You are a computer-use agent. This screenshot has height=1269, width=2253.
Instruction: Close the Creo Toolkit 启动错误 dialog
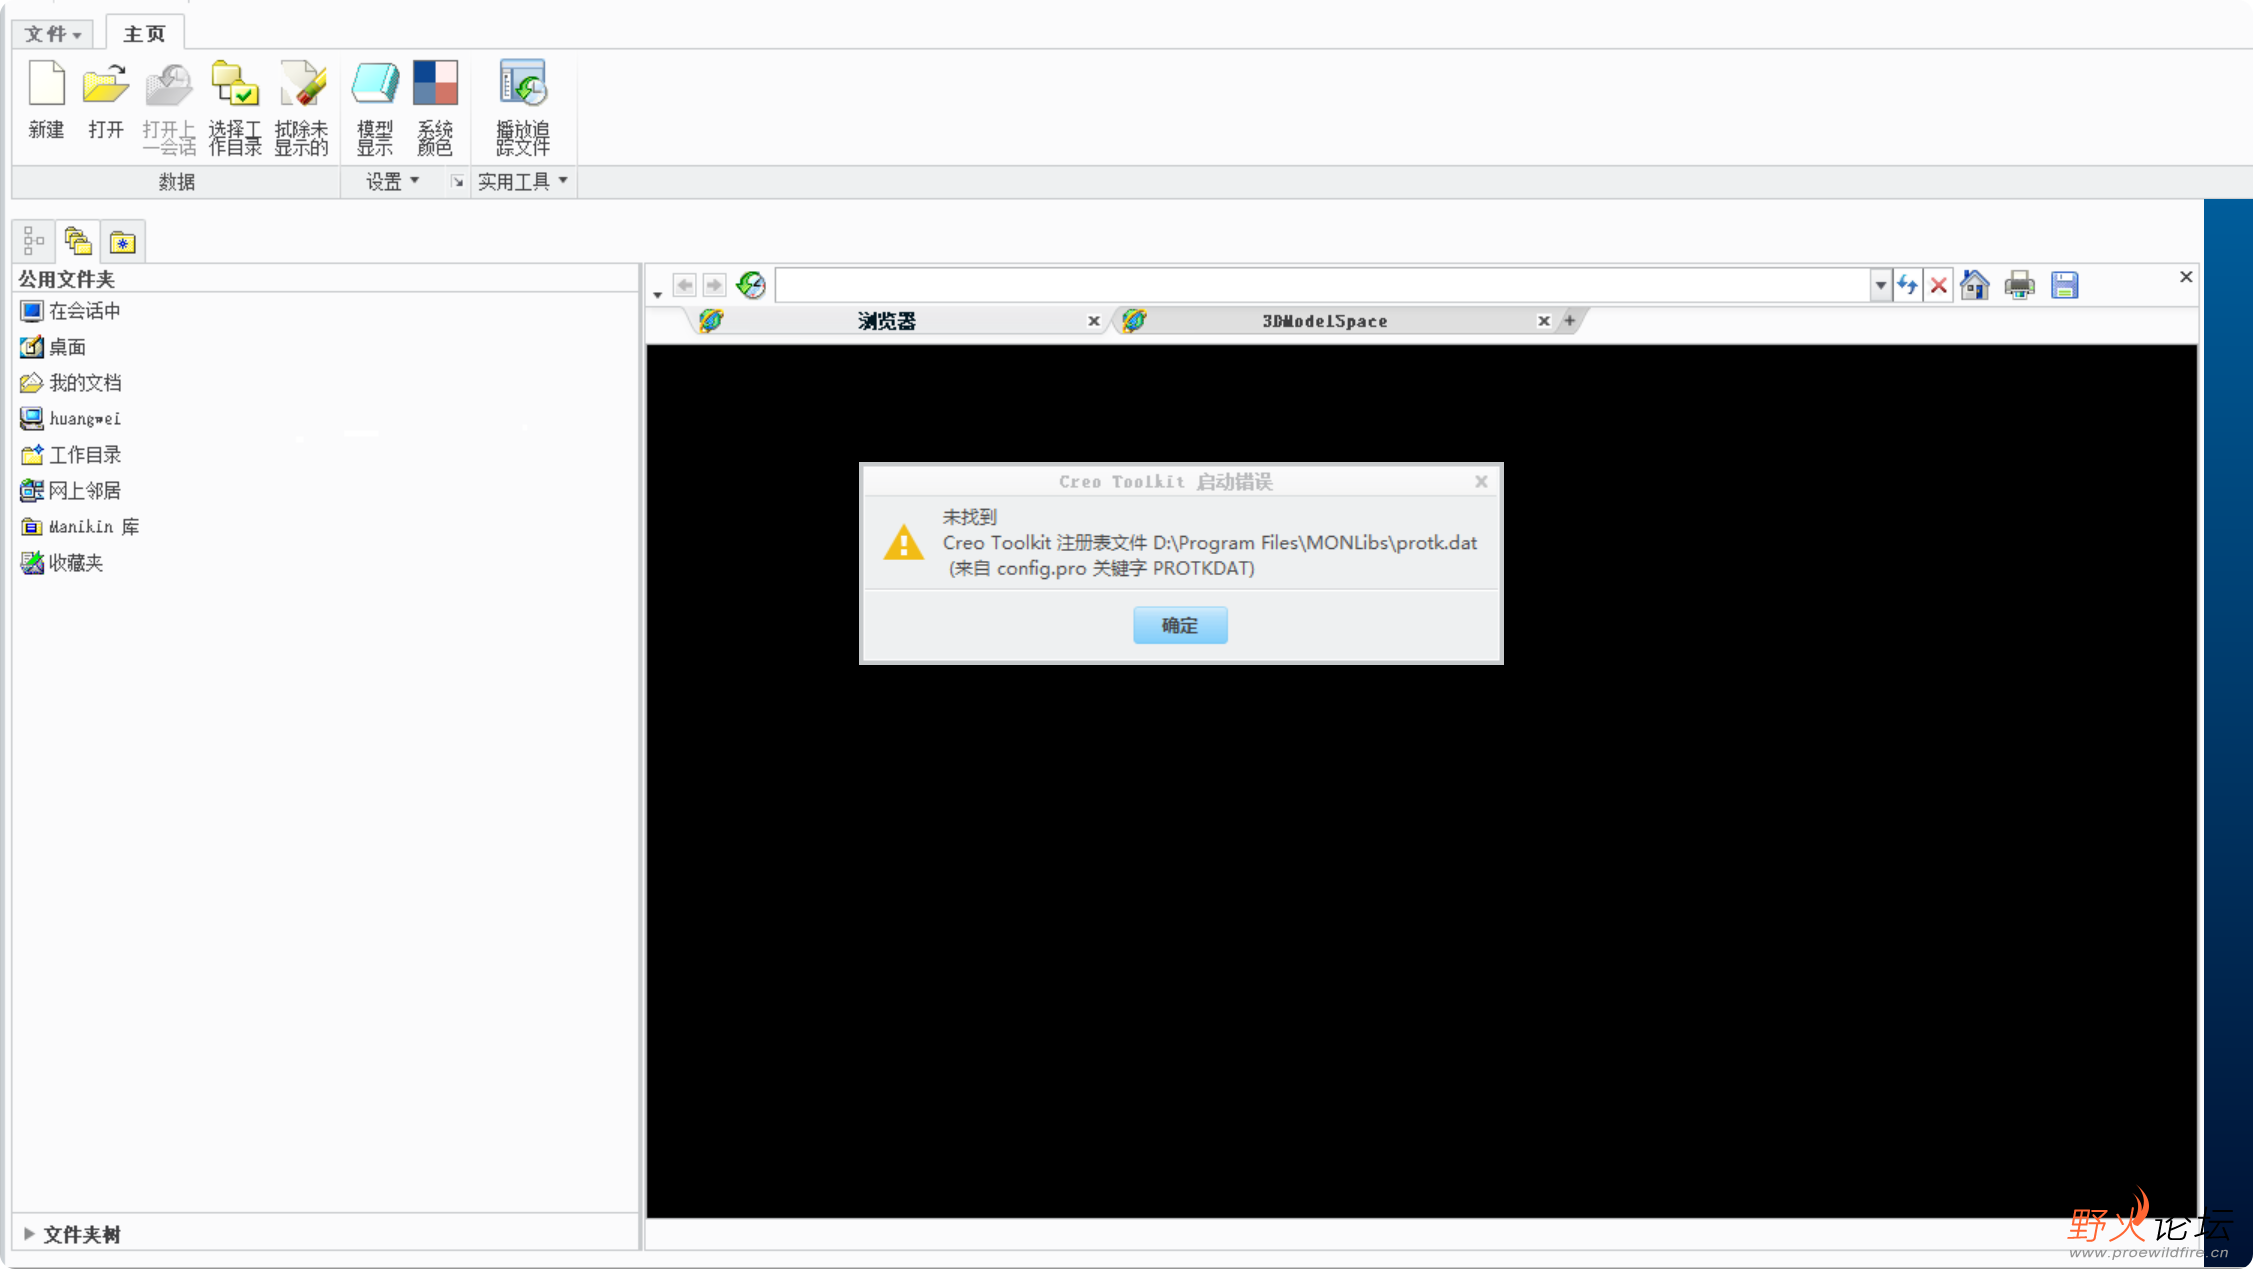pyautogui.click(x=1481, y=482)
